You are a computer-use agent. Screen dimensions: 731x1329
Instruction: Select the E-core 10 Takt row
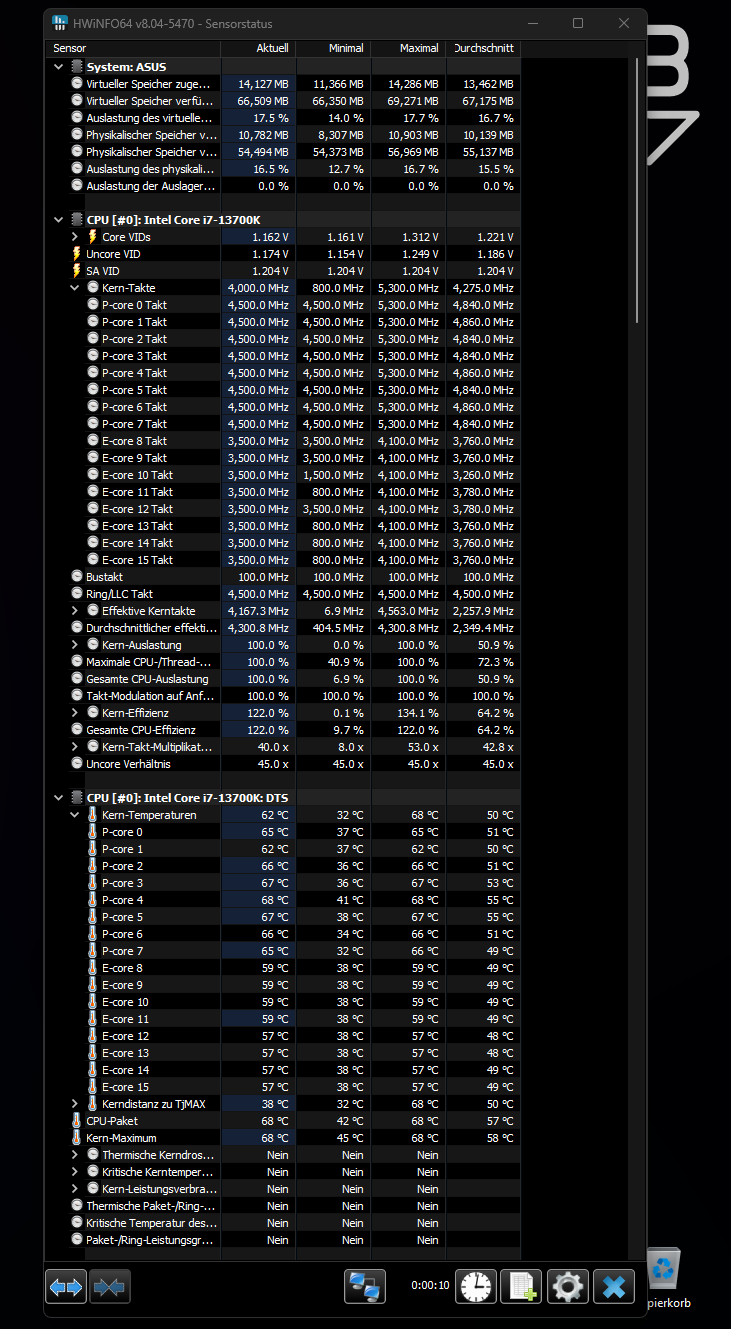(284, 475)
